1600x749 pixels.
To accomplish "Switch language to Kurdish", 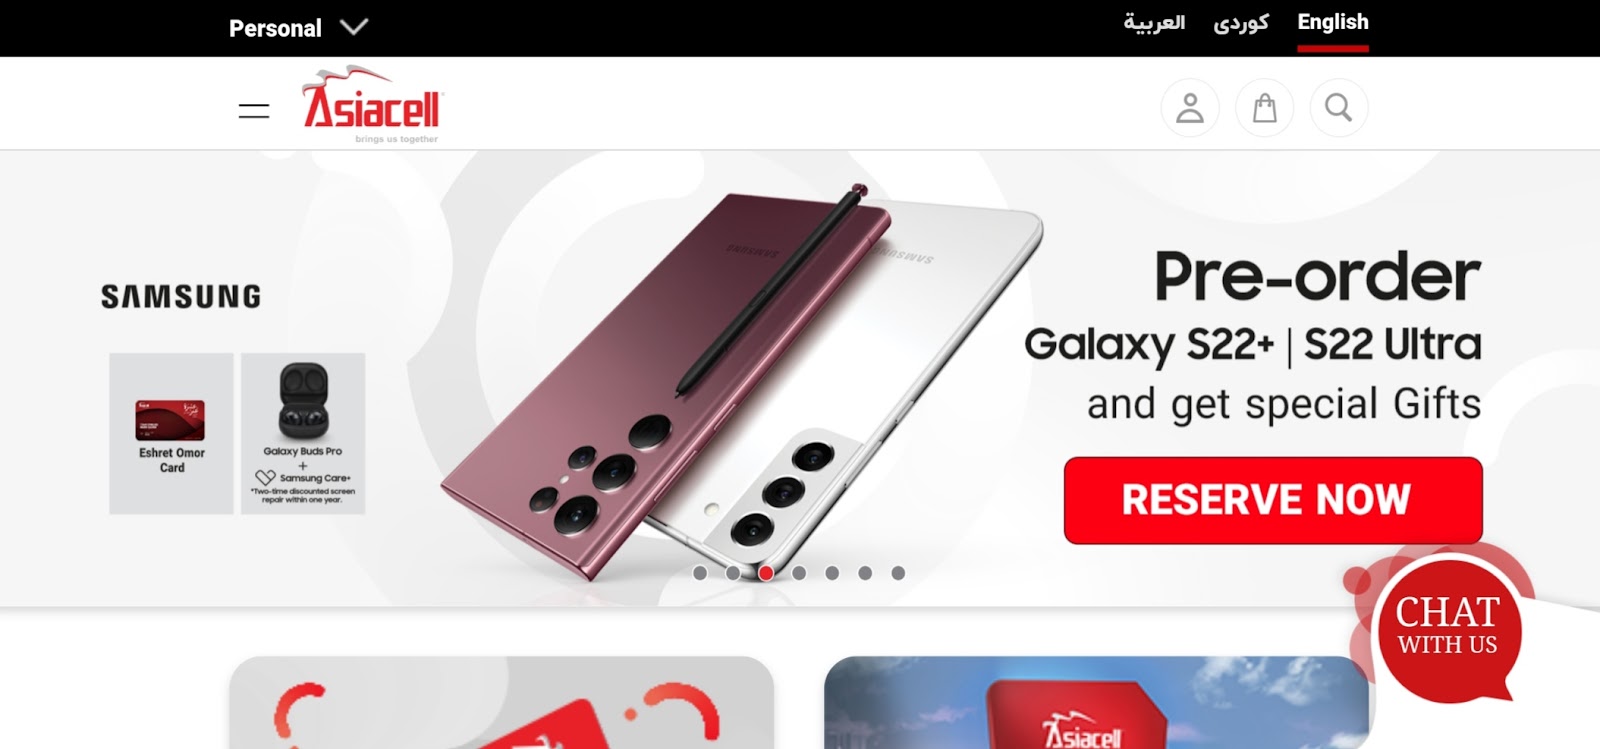I will [1241, 23].
